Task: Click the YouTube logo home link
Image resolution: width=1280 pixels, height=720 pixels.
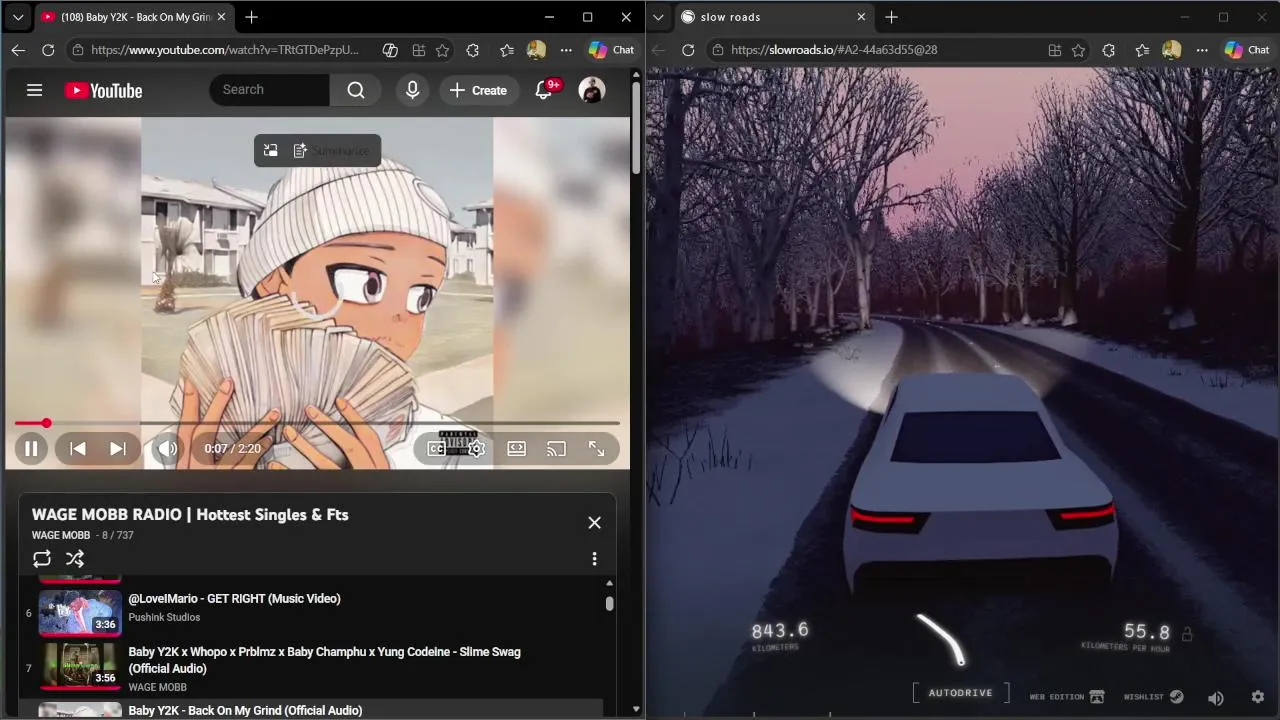Action: pos(103,90)
